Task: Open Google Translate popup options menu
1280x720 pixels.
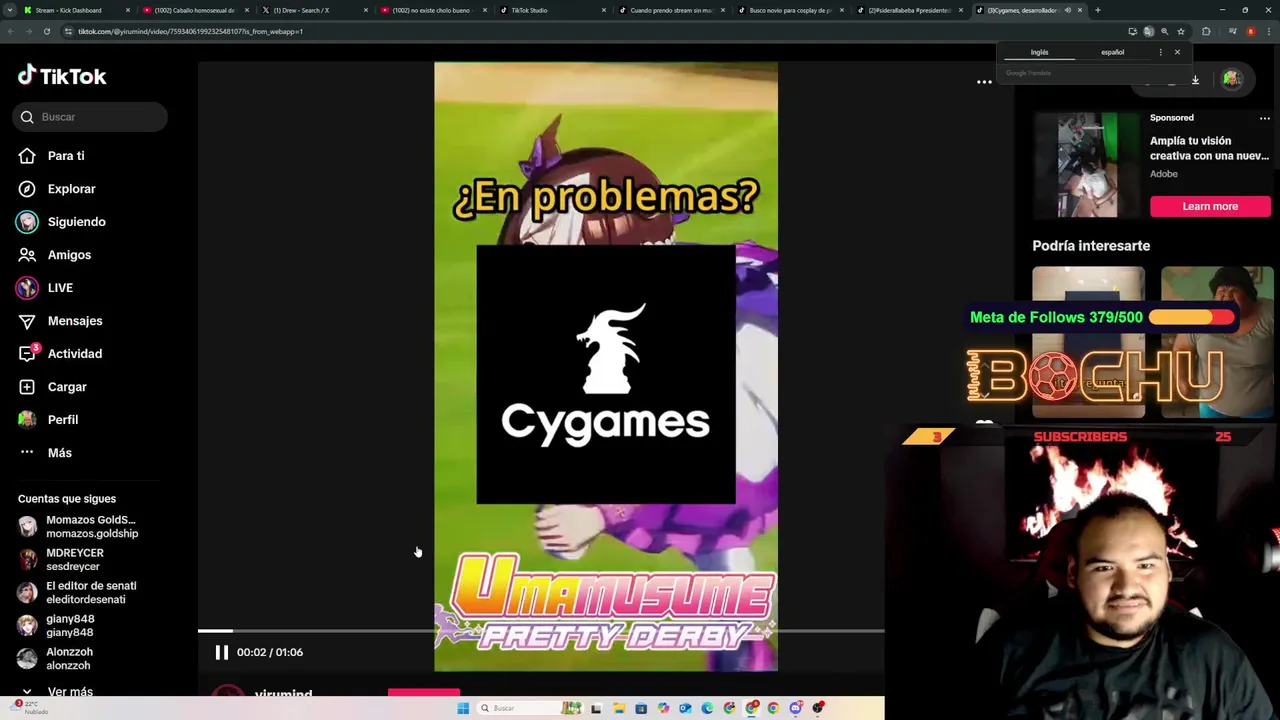Action: tap(1160, 52)
